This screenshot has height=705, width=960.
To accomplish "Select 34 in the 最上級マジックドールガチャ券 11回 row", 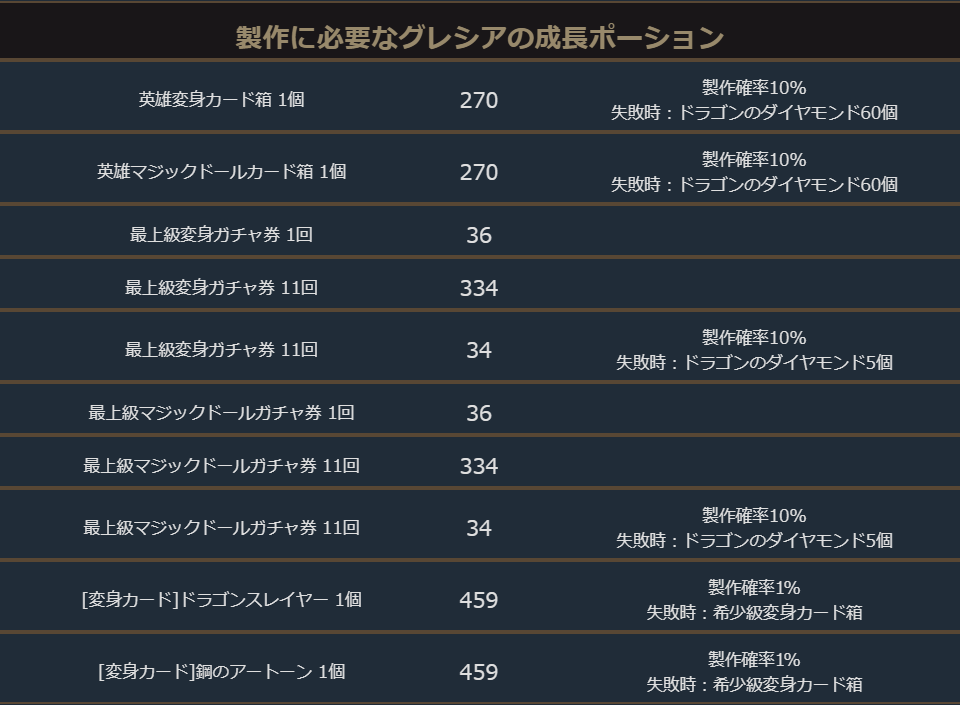I will [479, 529].
